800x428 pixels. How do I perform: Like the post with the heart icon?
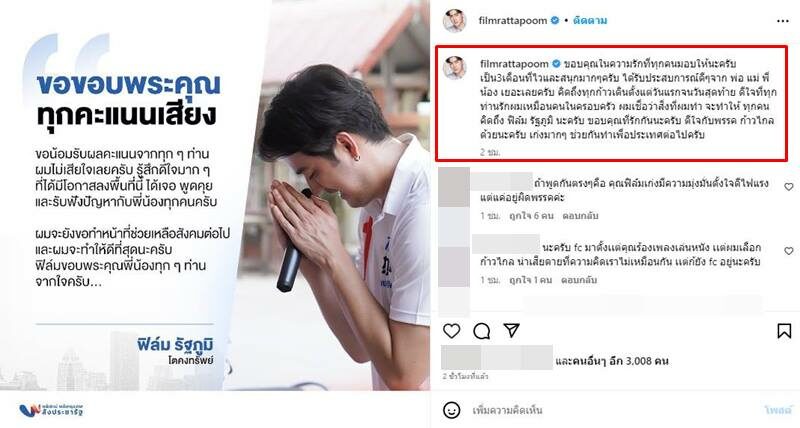click(451, 331)
